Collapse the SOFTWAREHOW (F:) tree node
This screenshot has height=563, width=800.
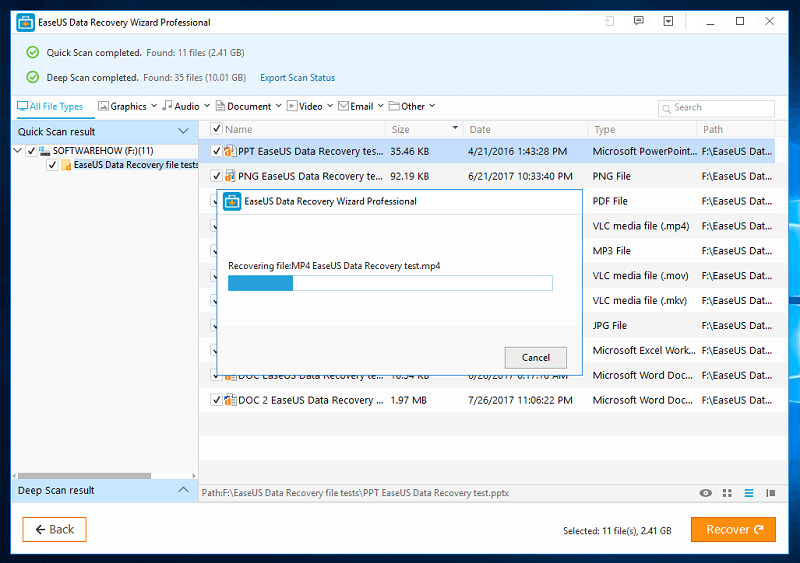(x=17, y=150)
